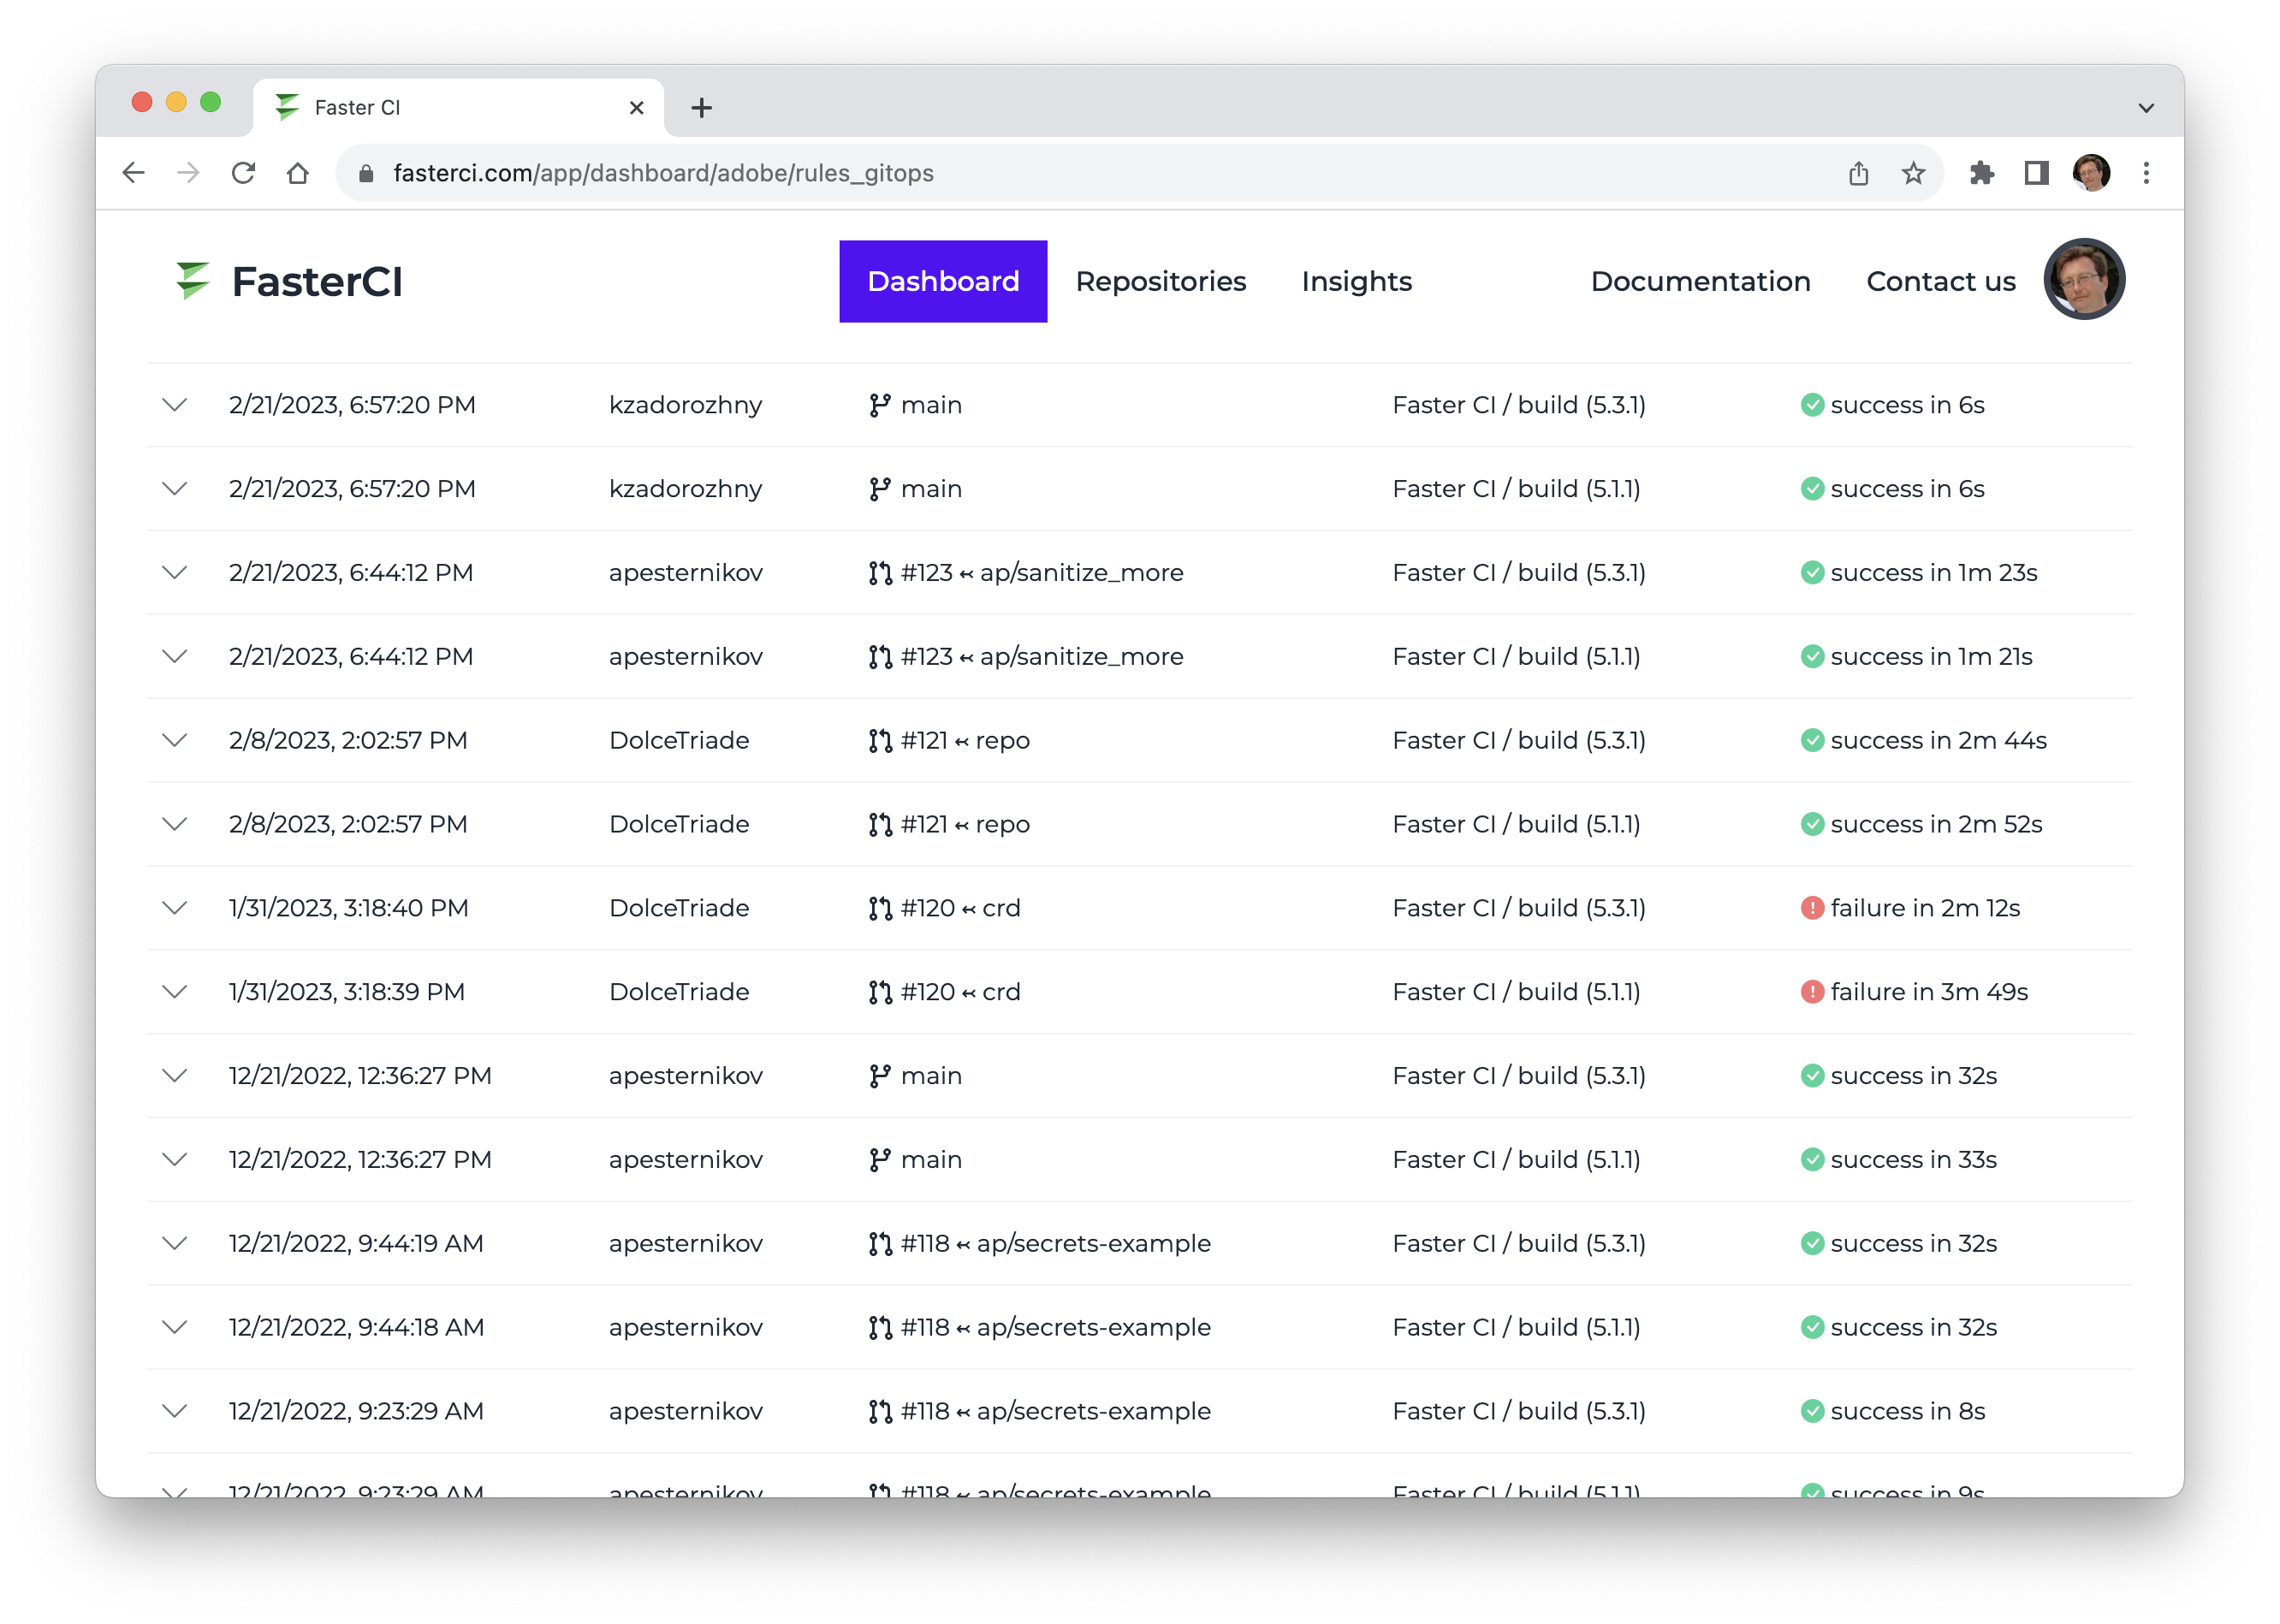Open the Documentation link
Image resolution: width=2280 pixels, height=1624 pixels.
click(x=1700, y=281)
